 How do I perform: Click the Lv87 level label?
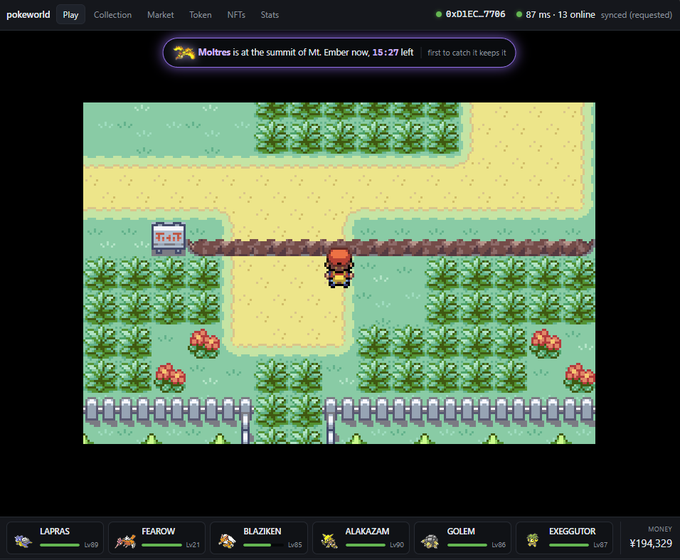(601, 545)
